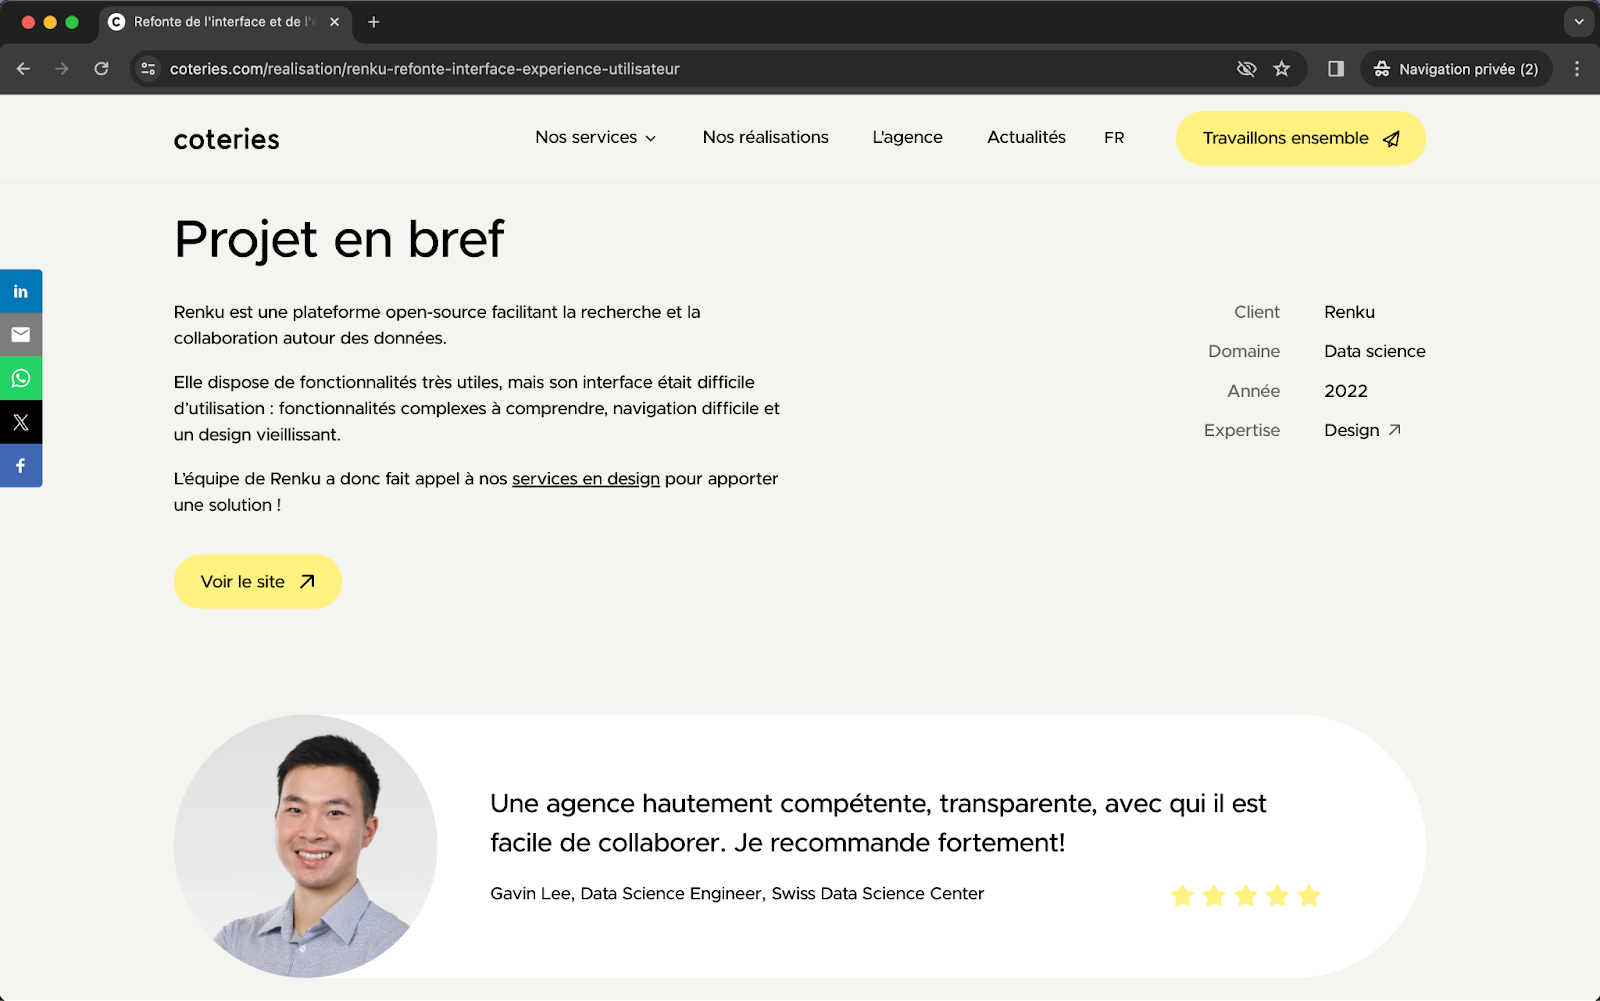Open a new browser tab
Image resolution: width=1600 pixels, height=1001 pixels.
(373, 22)
